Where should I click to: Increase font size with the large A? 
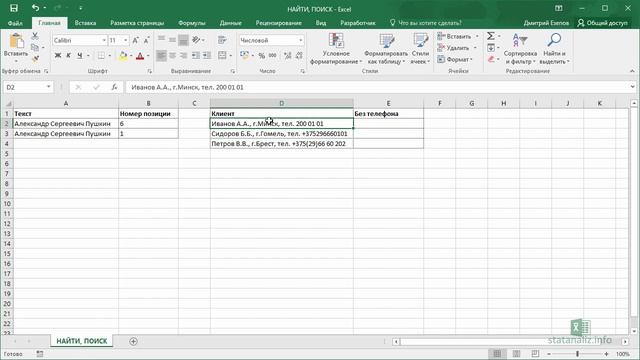click(x=136, y=40)
